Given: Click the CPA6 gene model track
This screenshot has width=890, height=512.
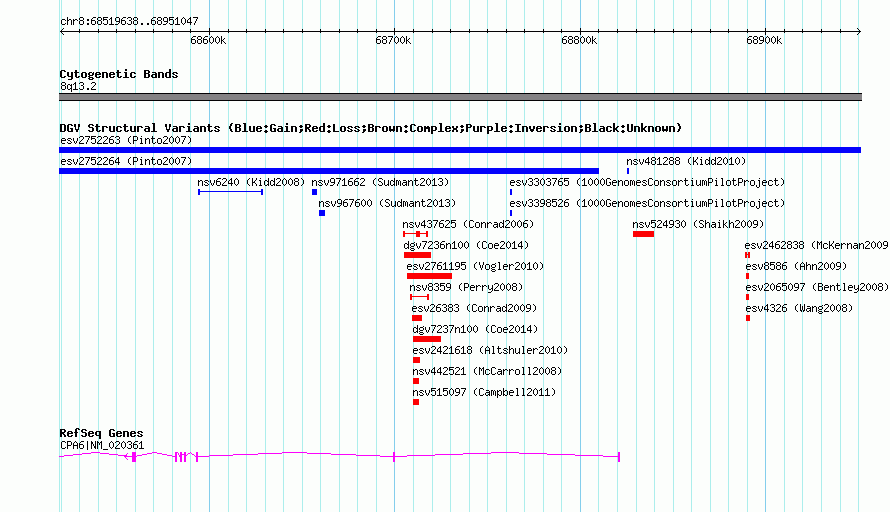Looking at the screenshot, I should click(339, 456).
